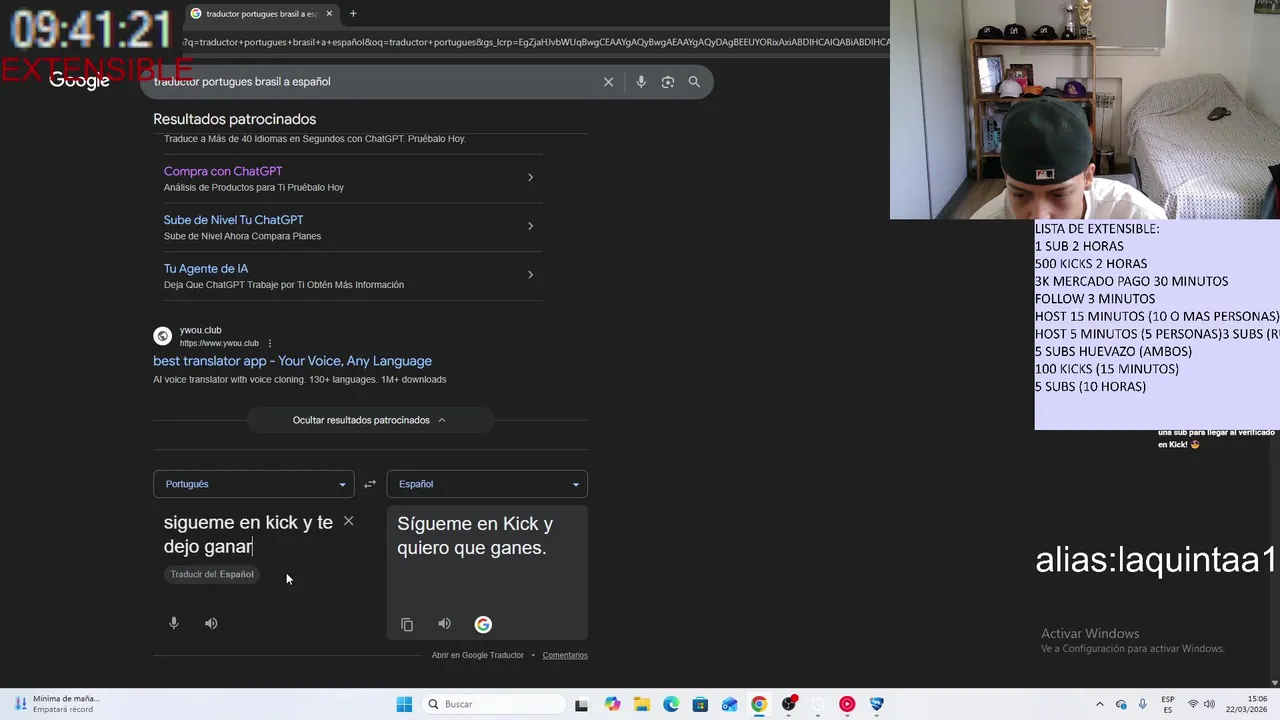Search the translation on Google
The height and width of the screenshot is (720, 1280).
coord(483,624)
